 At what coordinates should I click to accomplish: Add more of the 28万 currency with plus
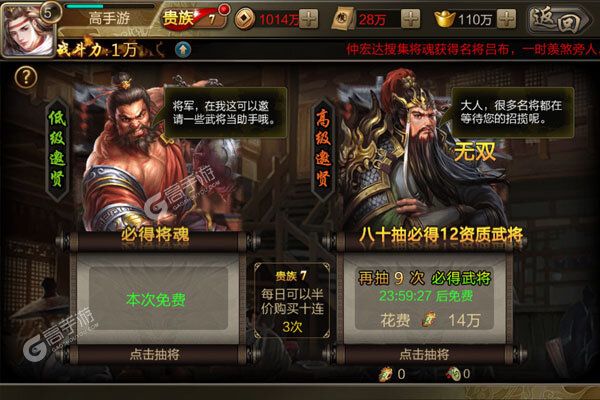pos(410,19)
